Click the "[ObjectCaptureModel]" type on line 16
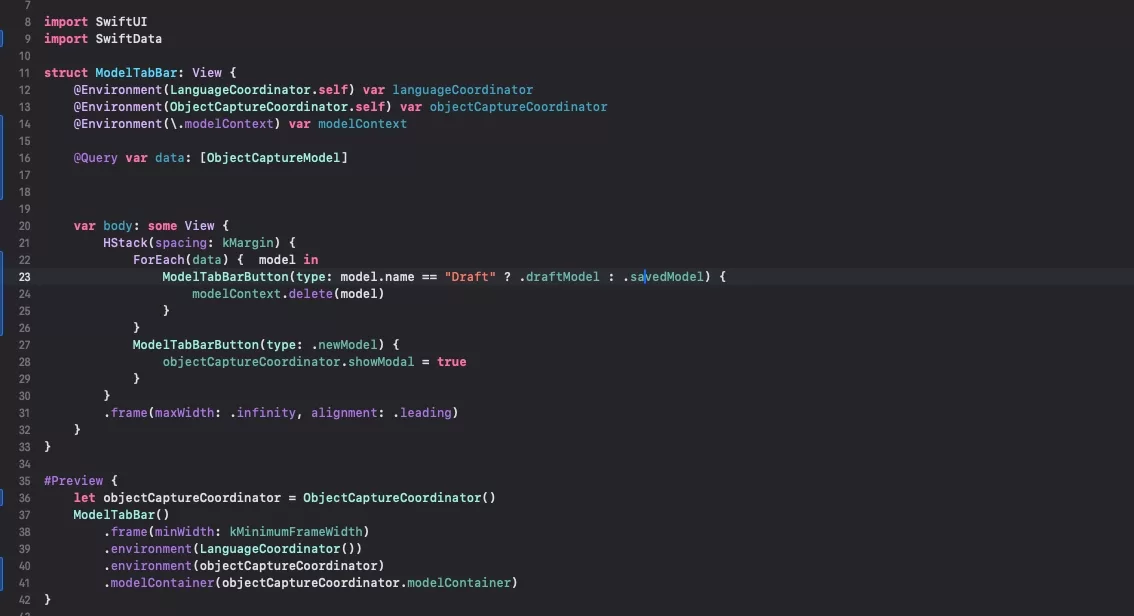Viewport: 1134px width, 616px height. 273,158
